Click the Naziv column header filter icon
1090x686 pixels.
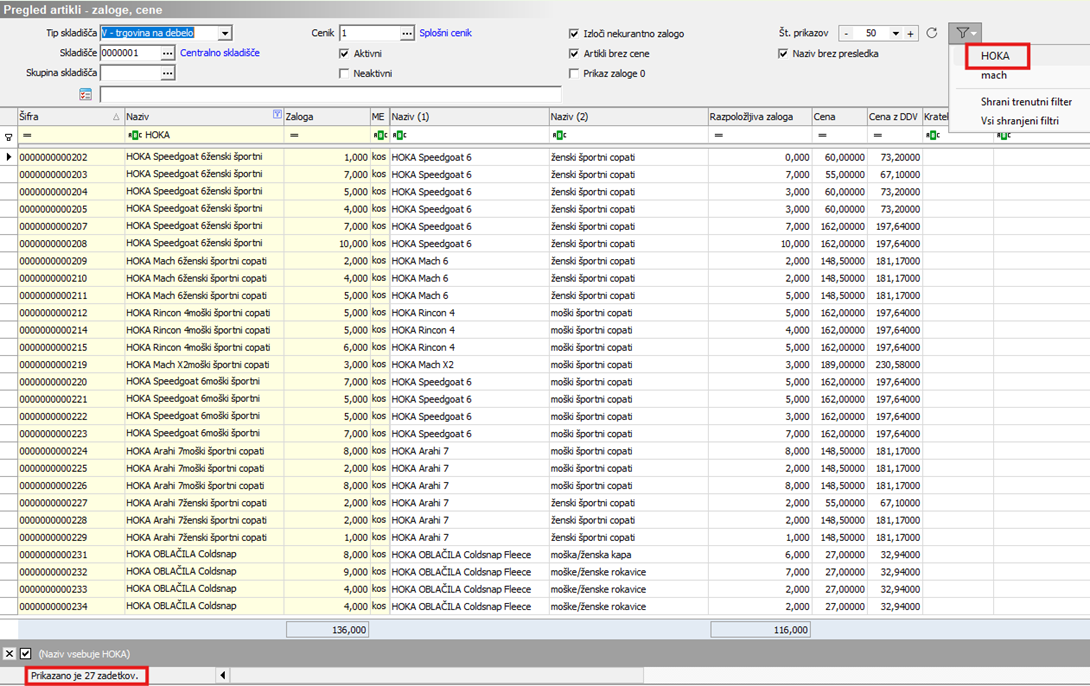point(277,115)
